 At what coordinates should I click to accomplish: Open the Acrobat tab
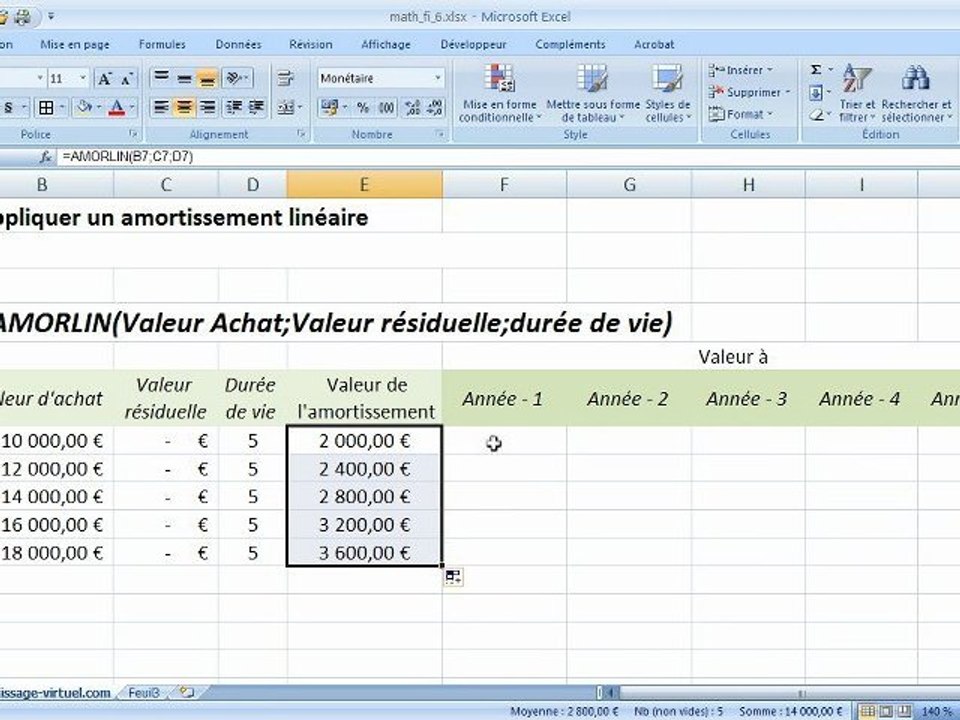pos(654,45)
